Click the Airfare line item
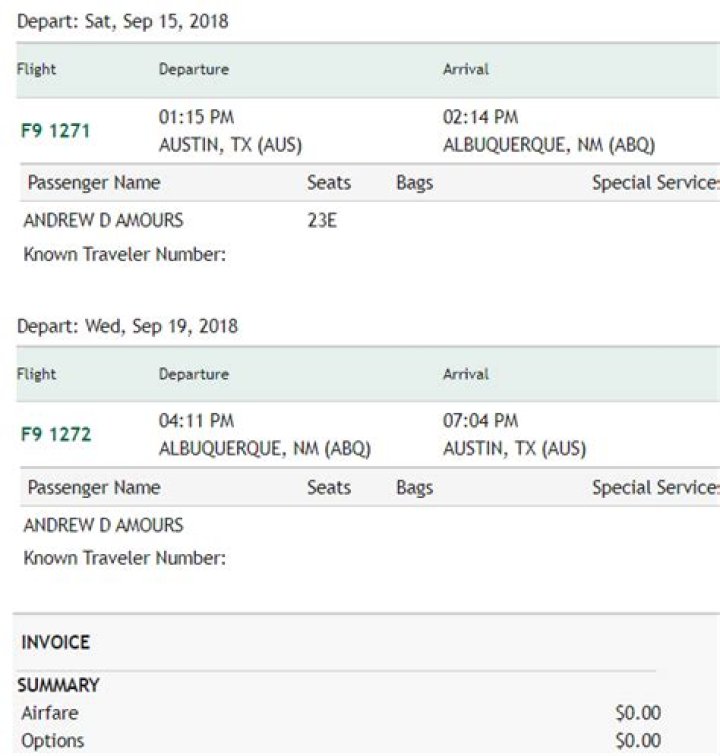The height and width of the screenshot is (756, 720). pyautogui.click(x=49, y=713)
